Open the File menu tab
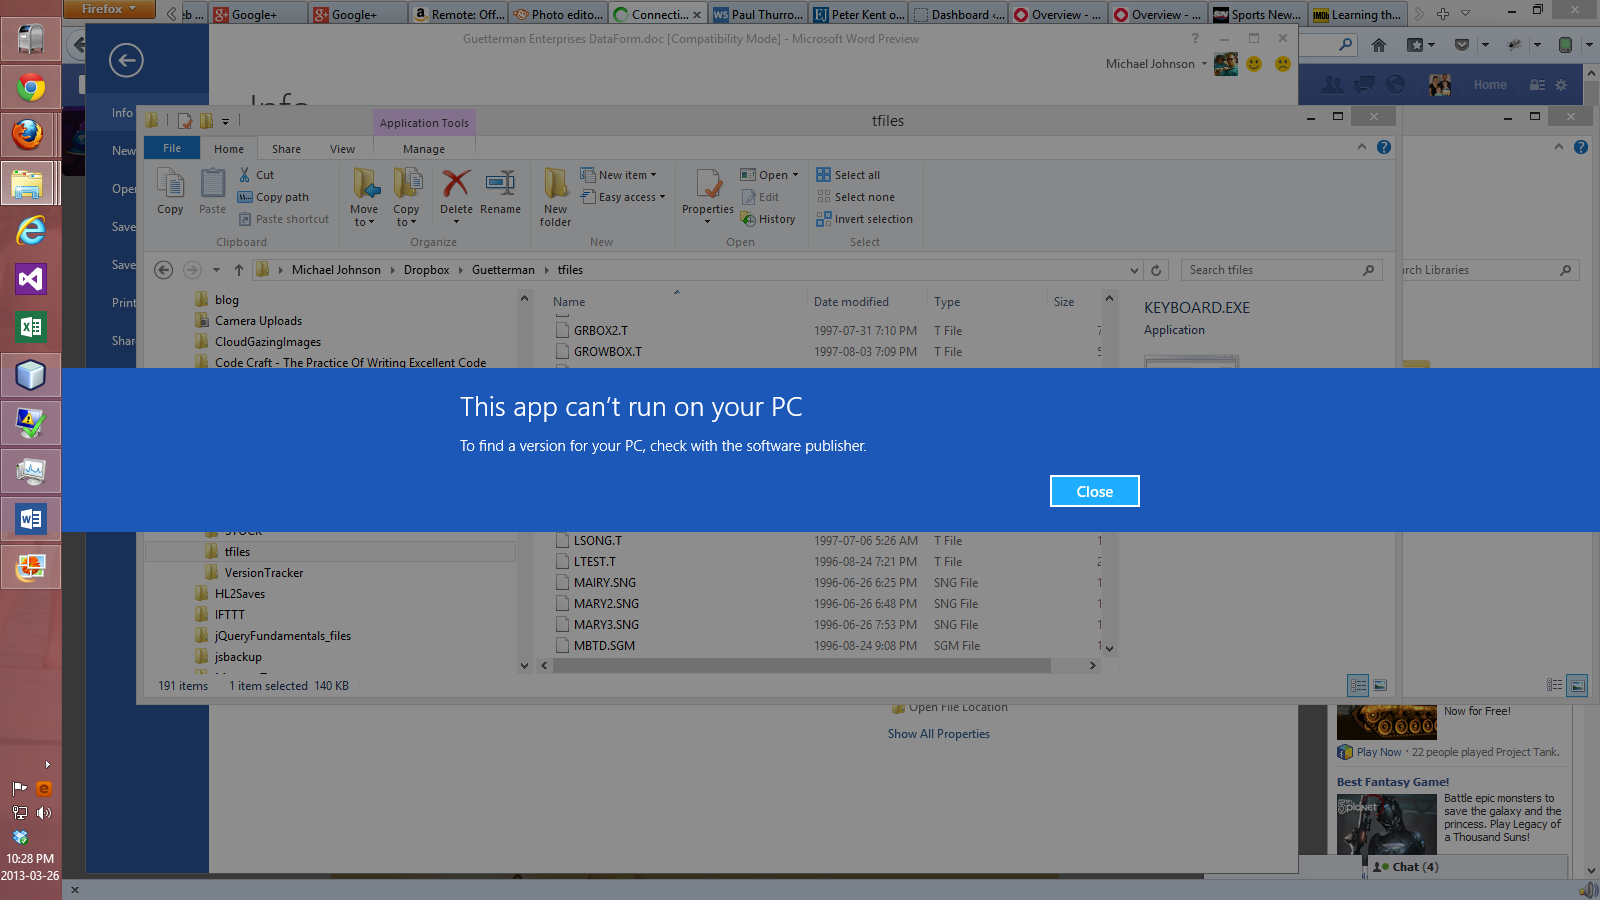This screenshot has height=900, width=1600. point(172,148)
